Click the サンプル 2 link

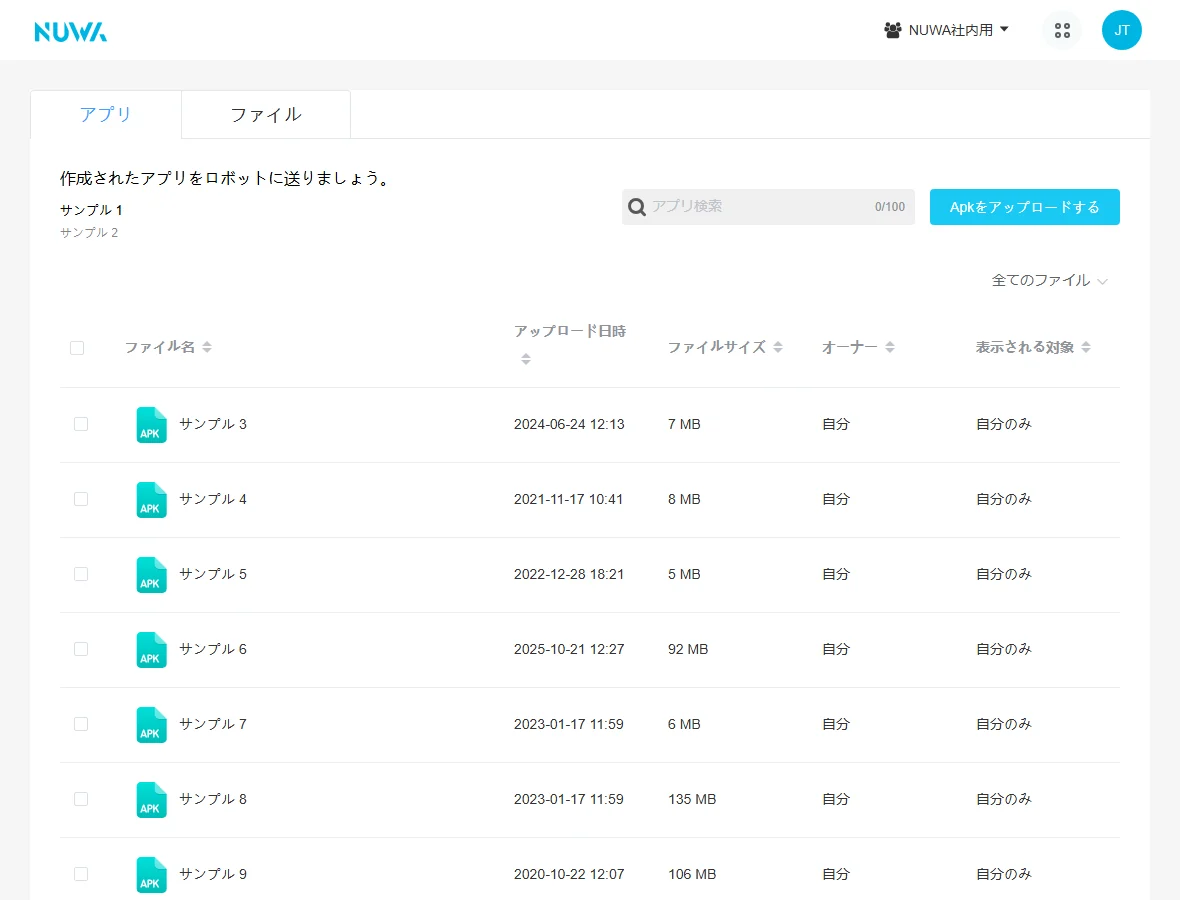tap(89, 233)
